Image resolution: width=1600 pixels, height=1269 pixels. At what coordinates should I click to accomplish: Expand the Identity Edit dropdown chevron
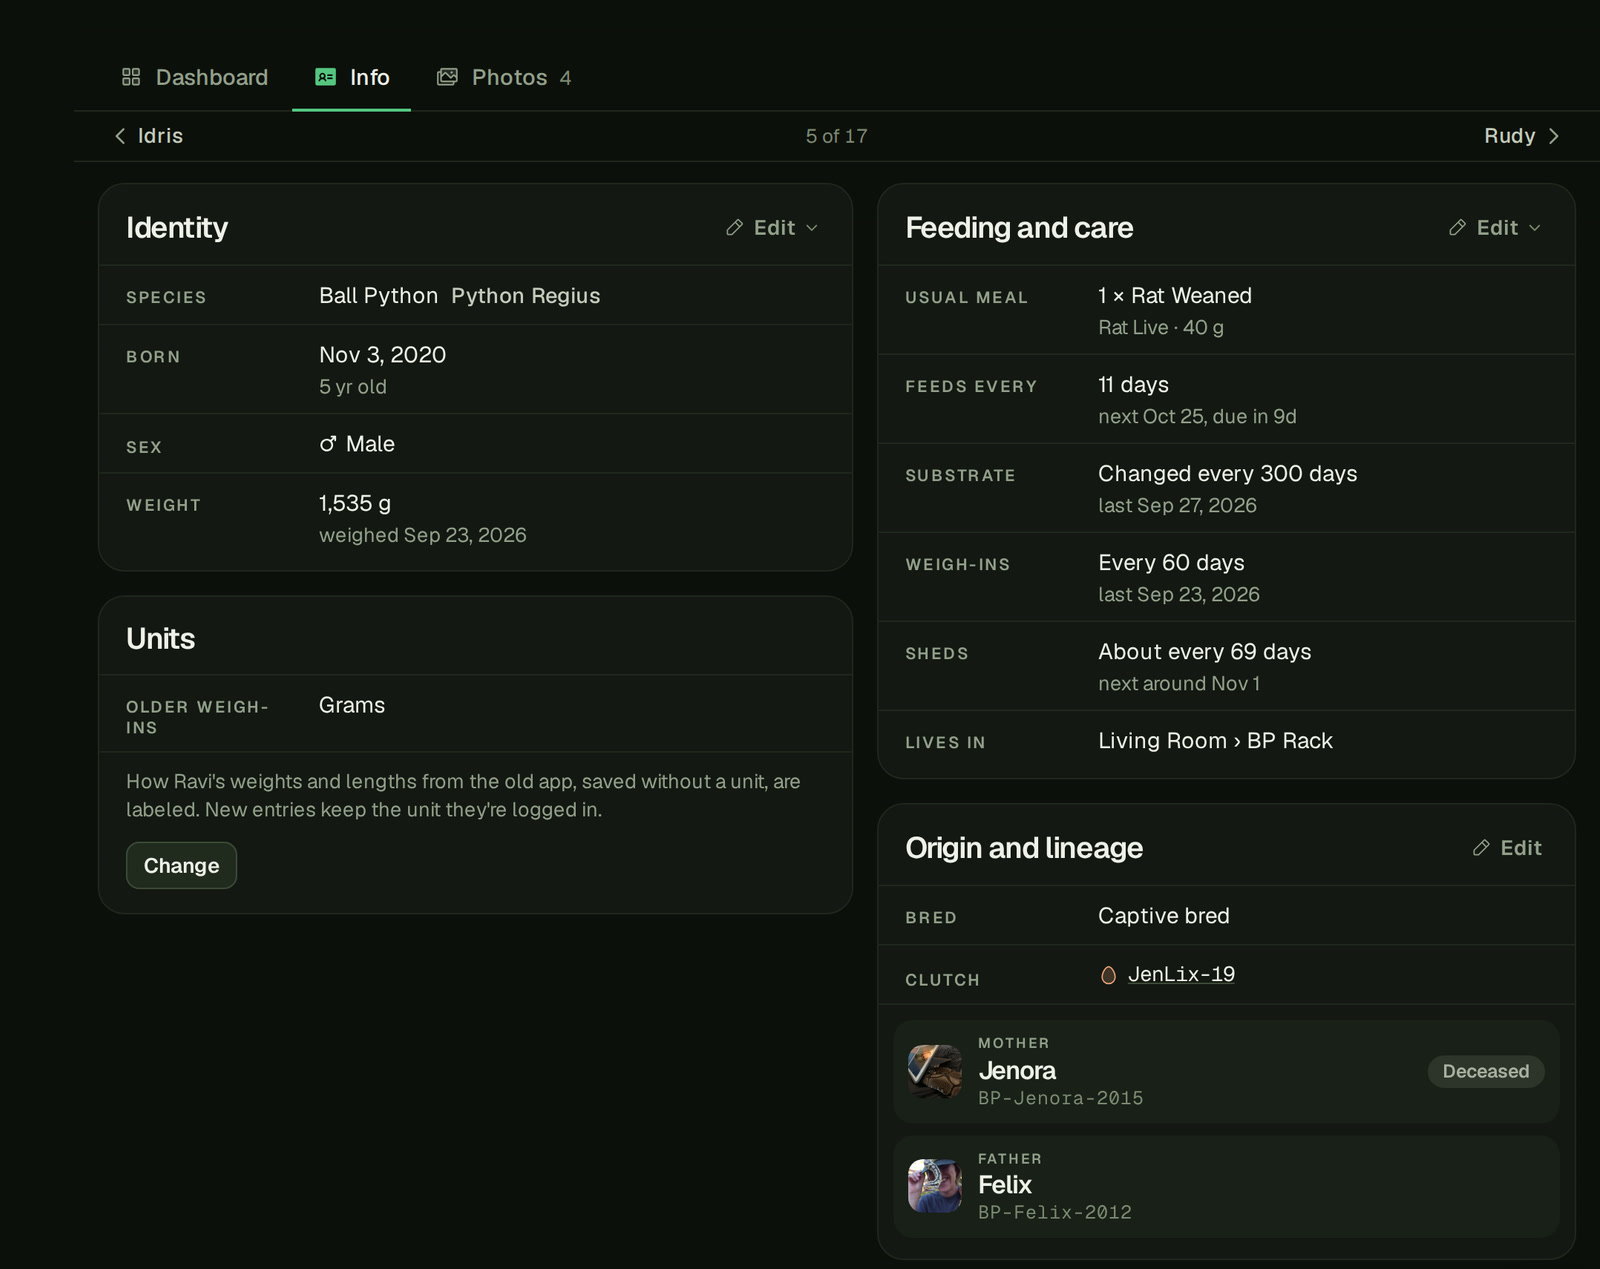point(812,228)
